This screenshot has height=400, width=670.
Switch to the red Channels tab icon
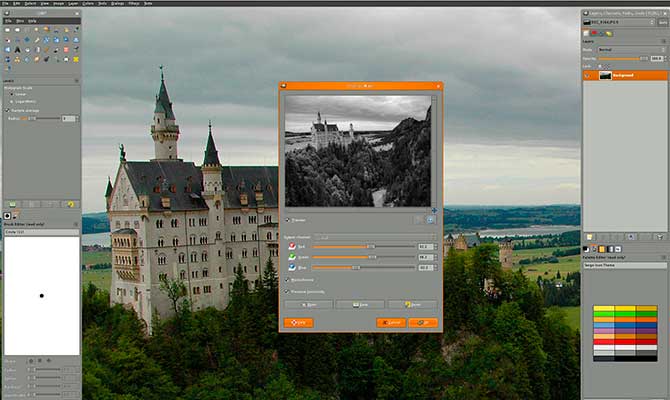tap(594, 33)
